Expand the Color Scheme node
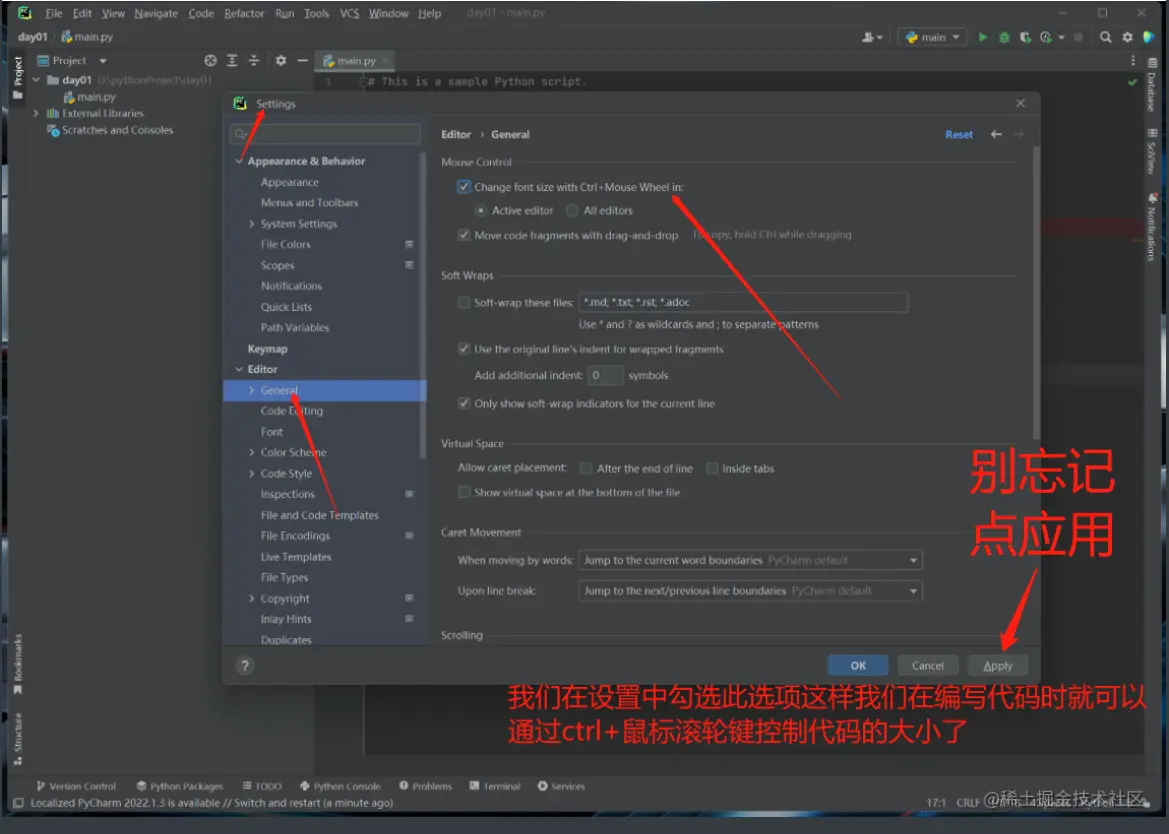The width and height of the screenshot is (1169, 834). pyautogui.click(x=252, y=452)
